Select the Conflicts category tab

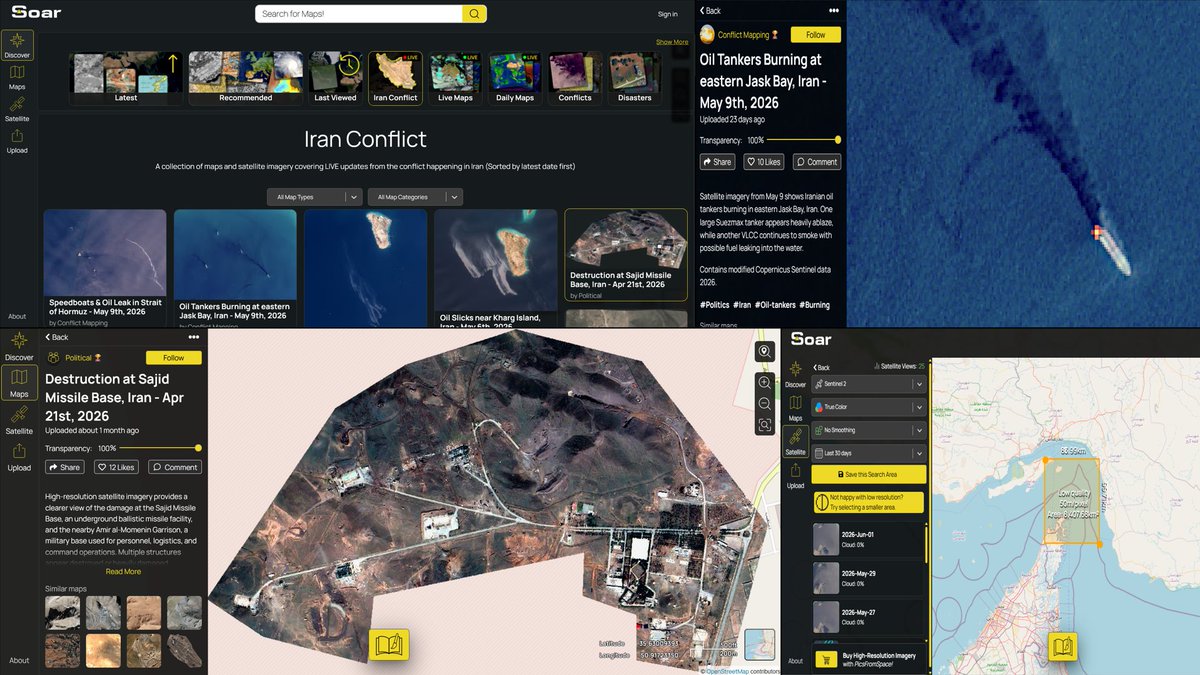point(575,78)
